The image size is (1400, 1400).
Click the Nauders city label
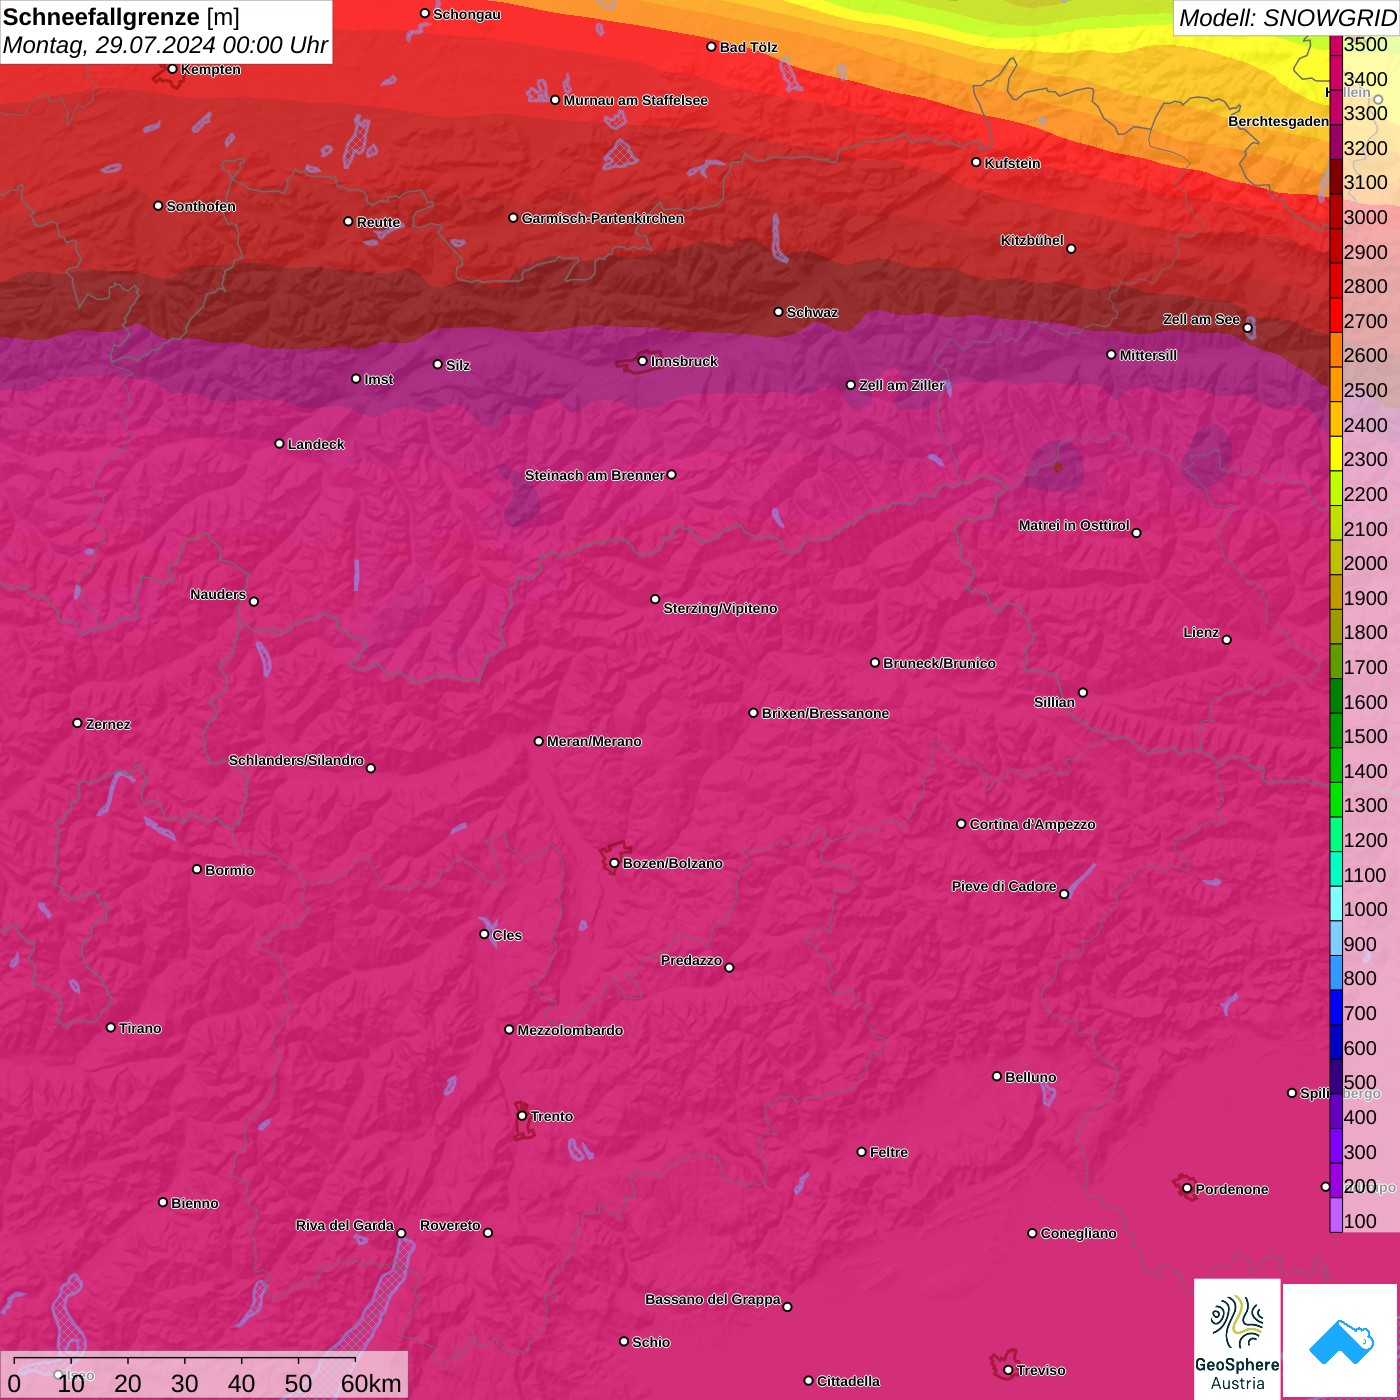[x=218, y=594]
